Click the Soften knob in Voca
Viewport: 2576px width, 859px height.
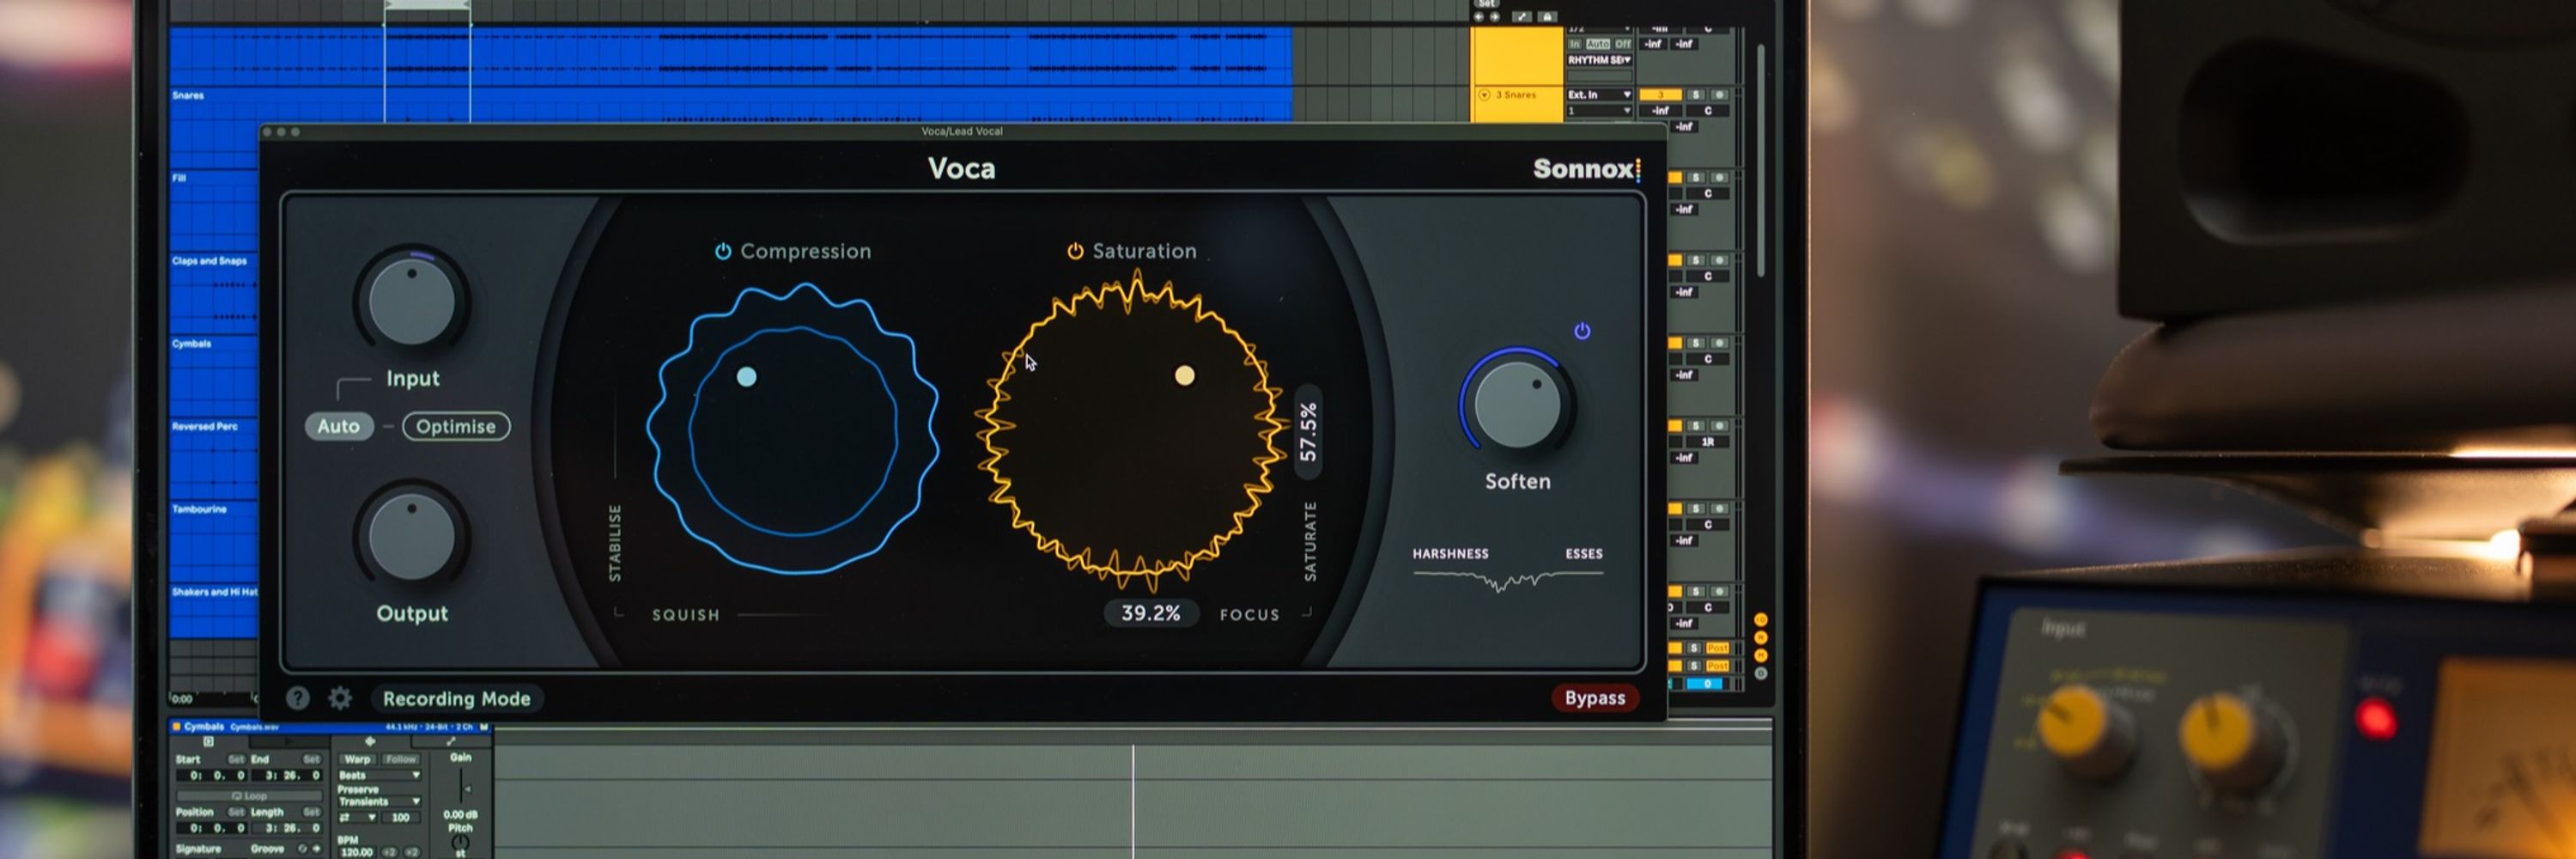click(x=1517, y=405)
